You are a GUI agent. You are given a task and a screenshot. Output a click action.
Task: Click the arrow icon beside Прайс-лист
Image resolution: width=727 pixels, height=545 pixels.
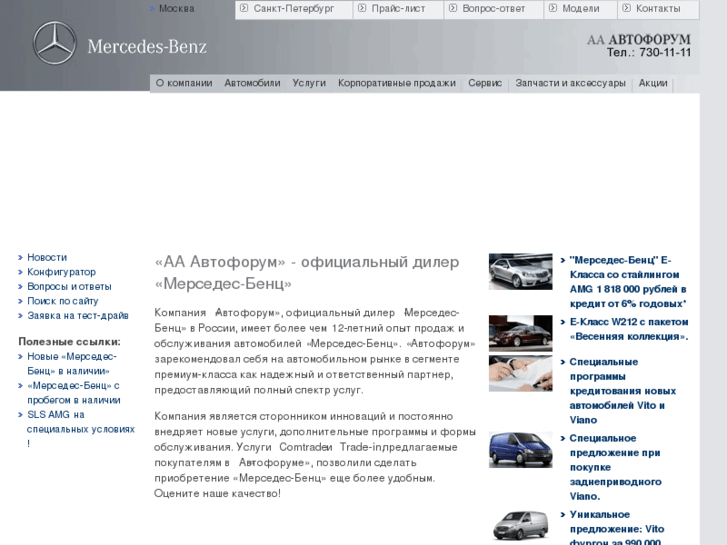coord(362,8)
